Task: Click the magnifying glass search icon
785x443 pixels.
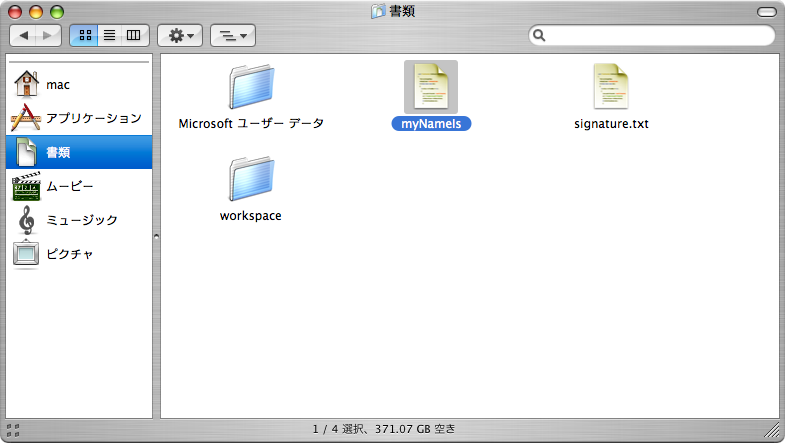Action: pos(539,35)
